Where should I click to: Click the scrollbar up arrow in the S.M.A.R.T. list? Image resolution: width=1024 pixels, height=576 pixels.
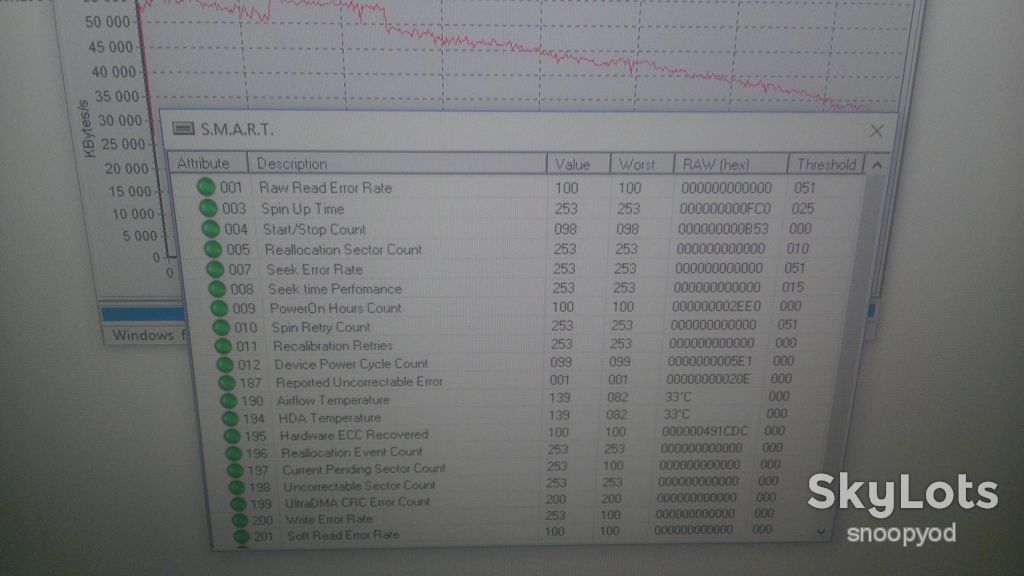pyautogui.click(x=877, y=165)
